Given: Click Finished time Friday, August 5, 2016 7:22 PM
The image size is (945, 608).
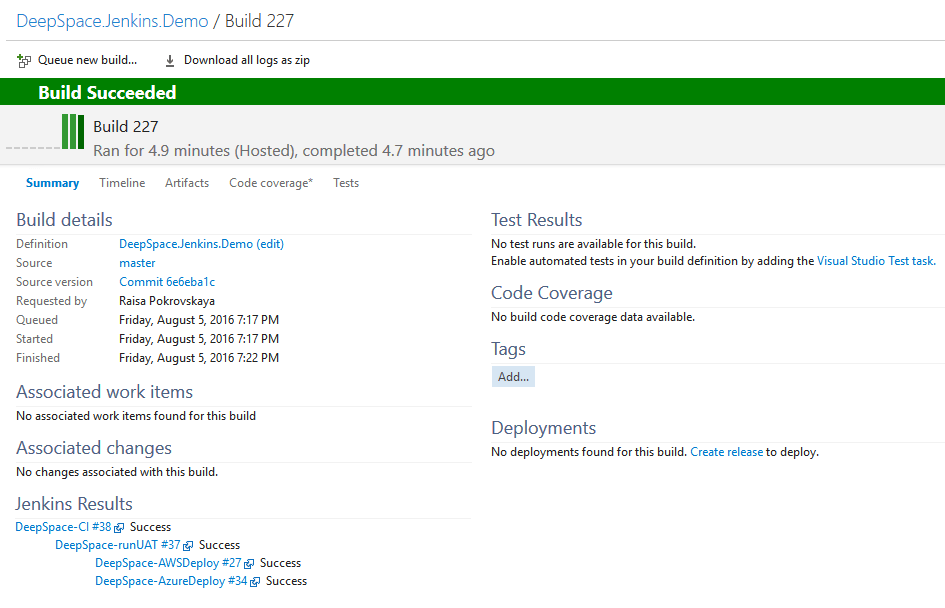Looking at the screenshot, I should (x=199, y=358).
